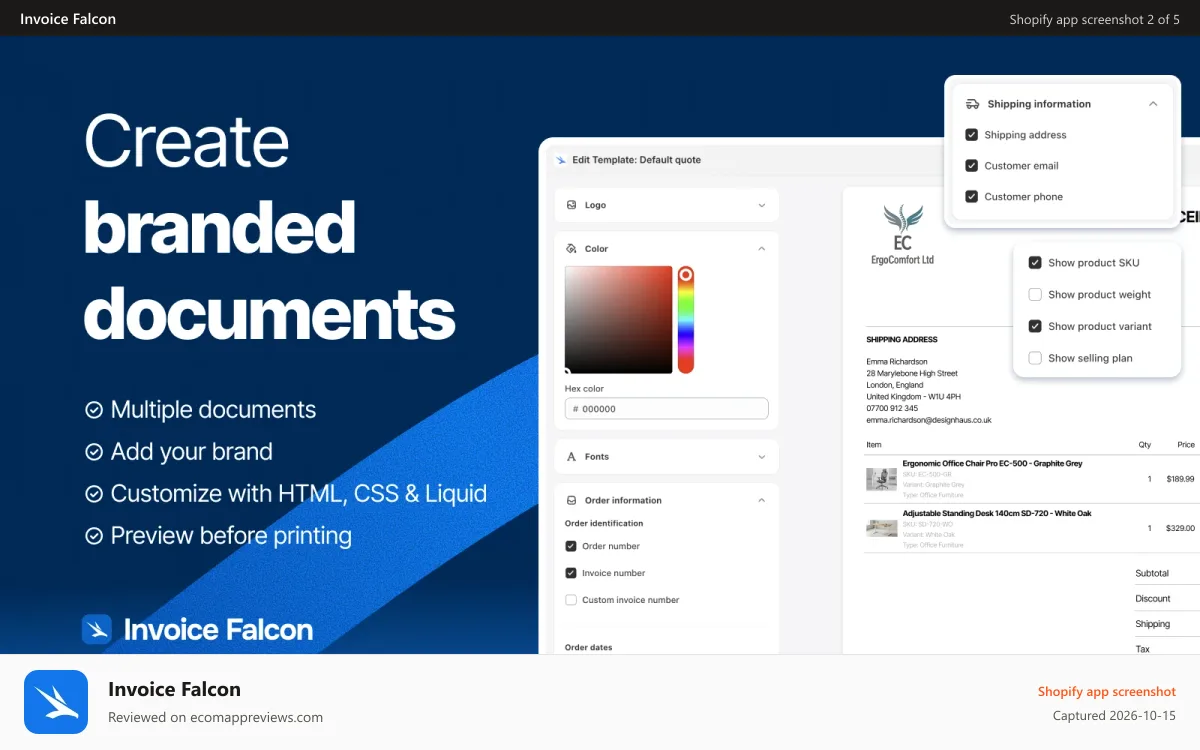Toggle the Customer phone checkbox

(971, 197)
